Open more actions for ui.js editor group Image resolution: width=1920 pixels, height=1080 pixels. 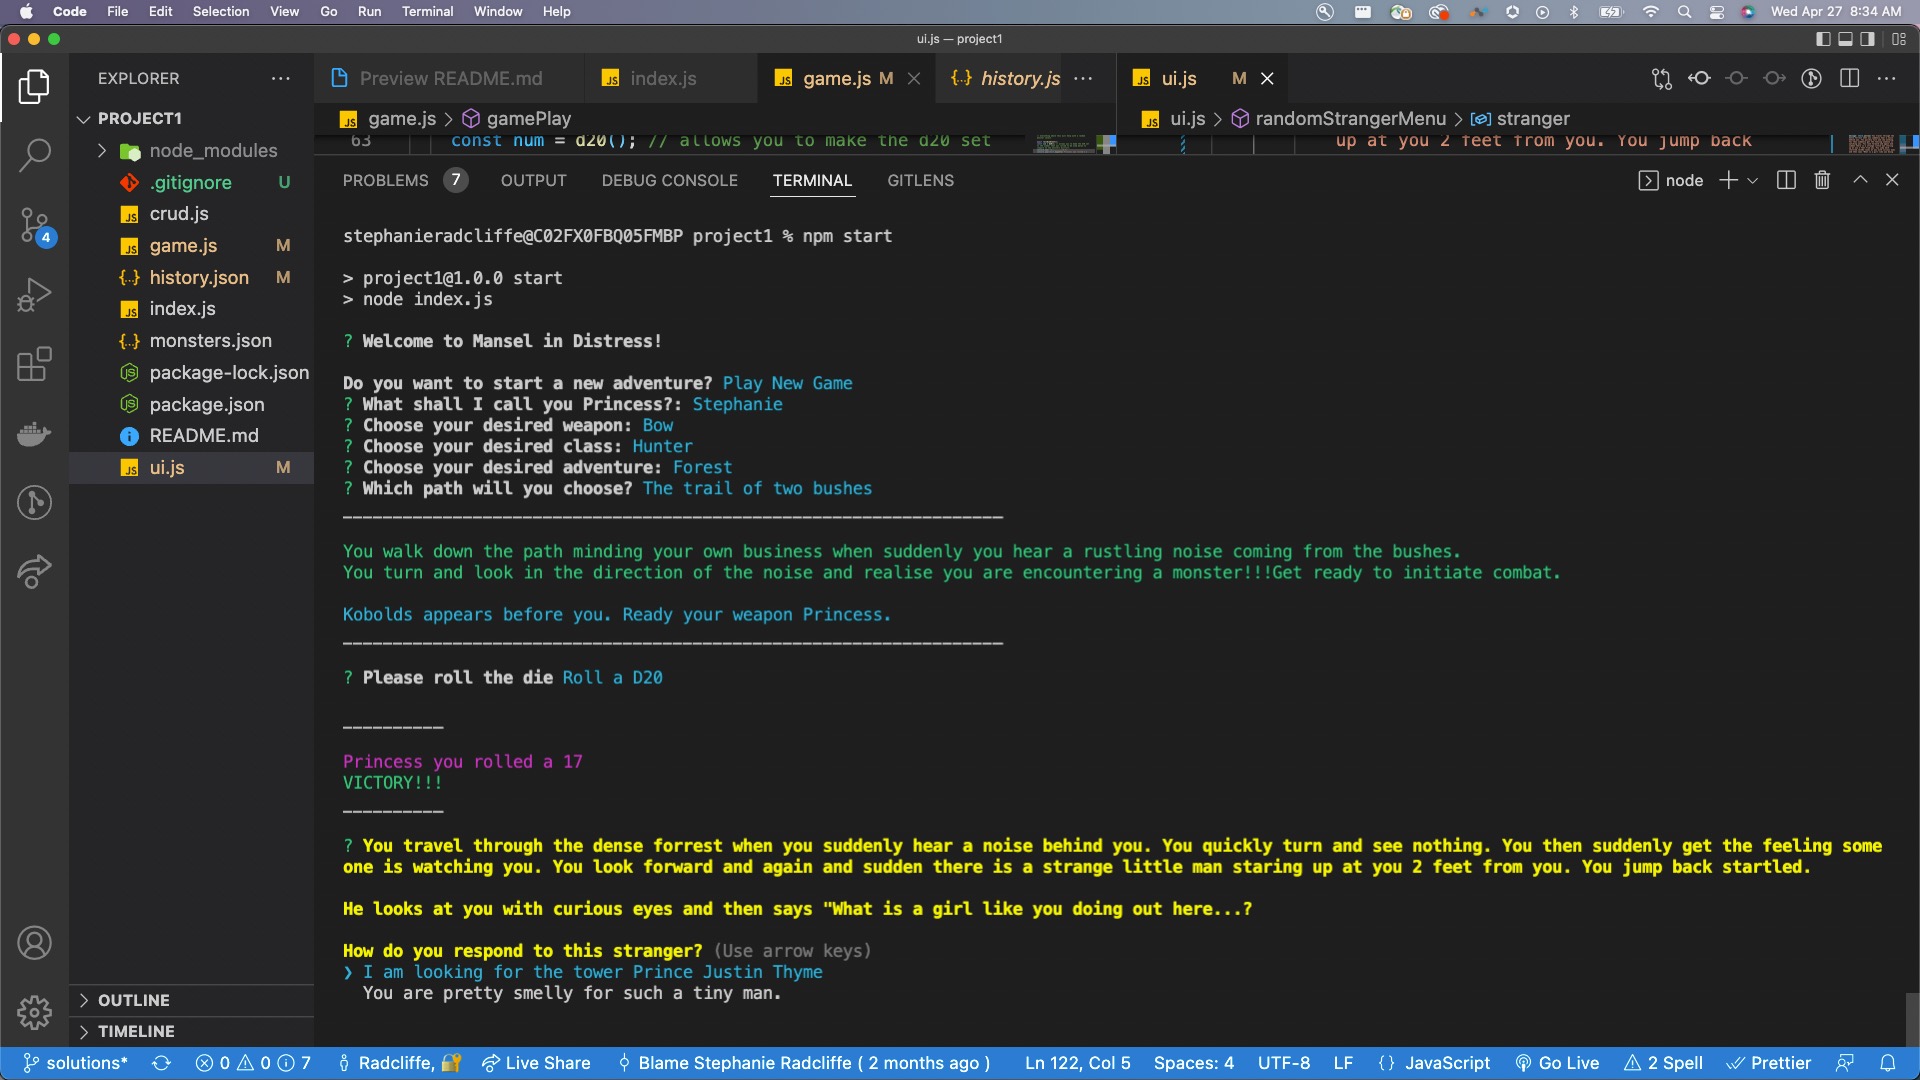(x=1886, y=78)
